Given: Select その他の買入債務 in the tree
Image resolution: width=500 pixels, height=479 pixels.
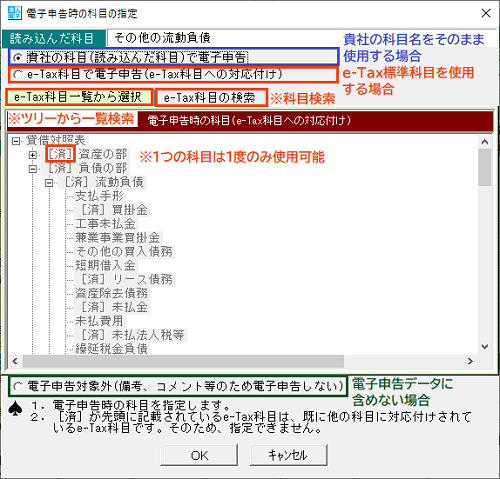Looking at the screenshot, I should tap(124, 252).
